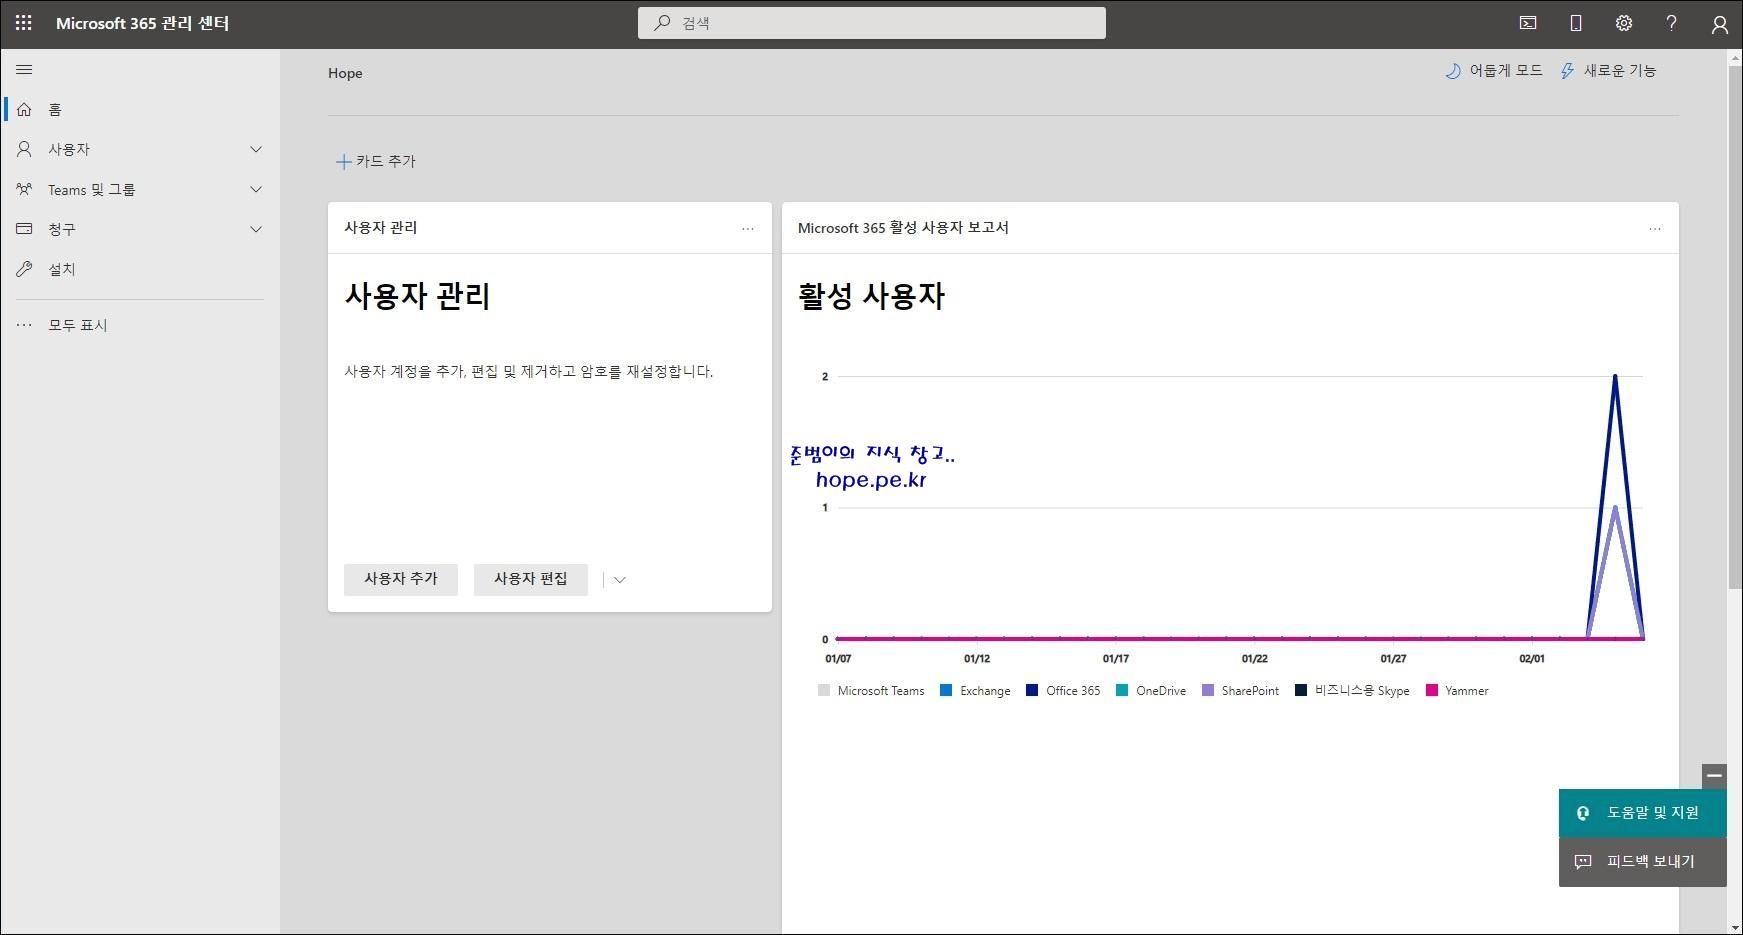Click the plus icon for 카드 추가
This screenshot has height=935, width=1743.
pyautogui.click(x=343, y=162)
